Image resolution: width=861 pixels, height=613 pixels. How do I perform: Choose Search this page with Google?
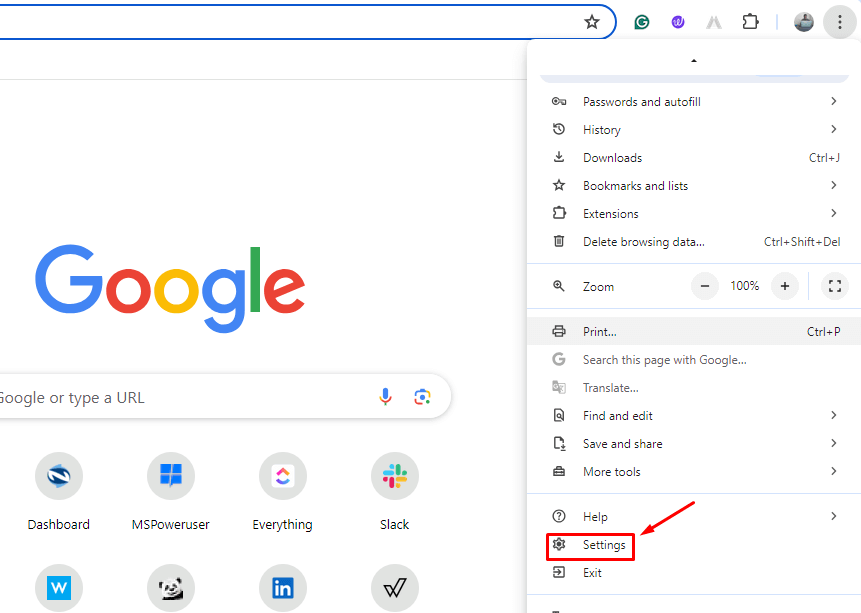pos(694,360)
